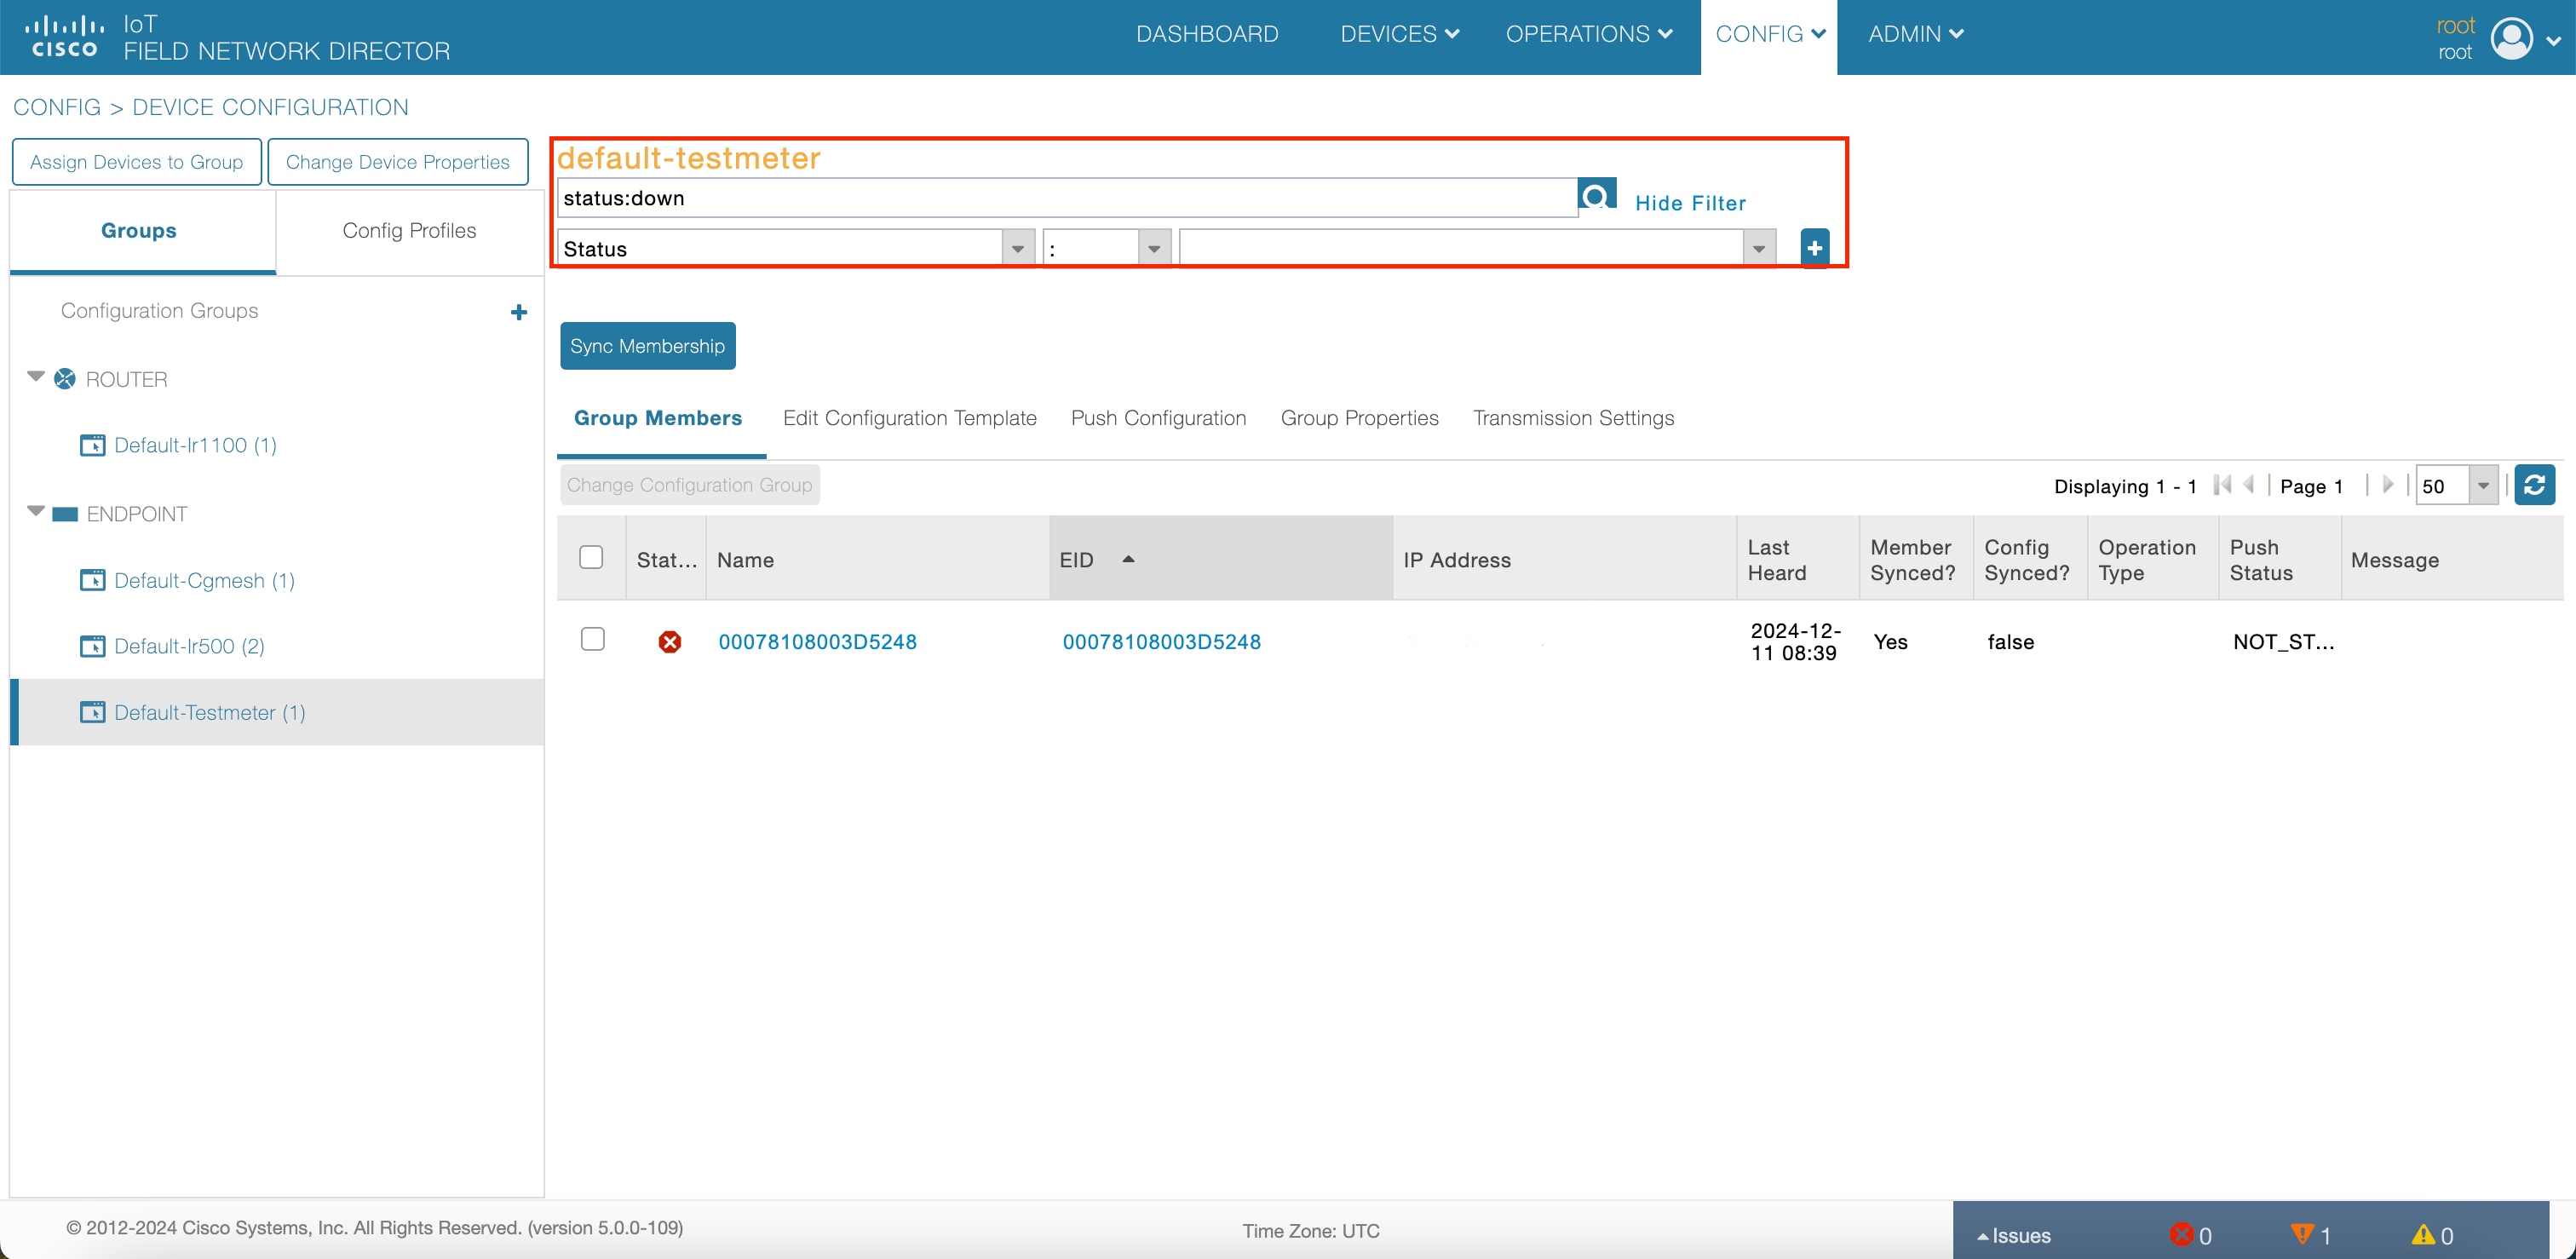
Task: Open the CONFIG menu
Action: (x=1769, y=34)
